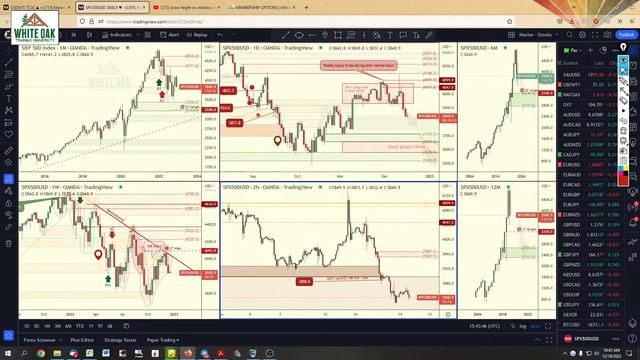Open Chrome from the Windows taskbar
The image size is (640, 360).
coord(41,353)
